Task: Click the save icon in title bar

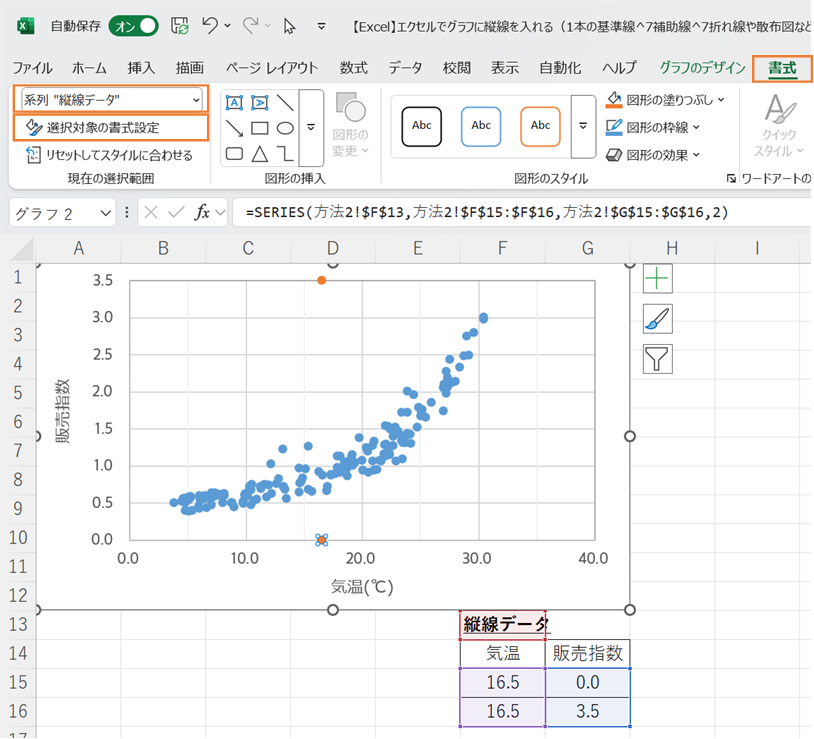Action: point(180,25)
